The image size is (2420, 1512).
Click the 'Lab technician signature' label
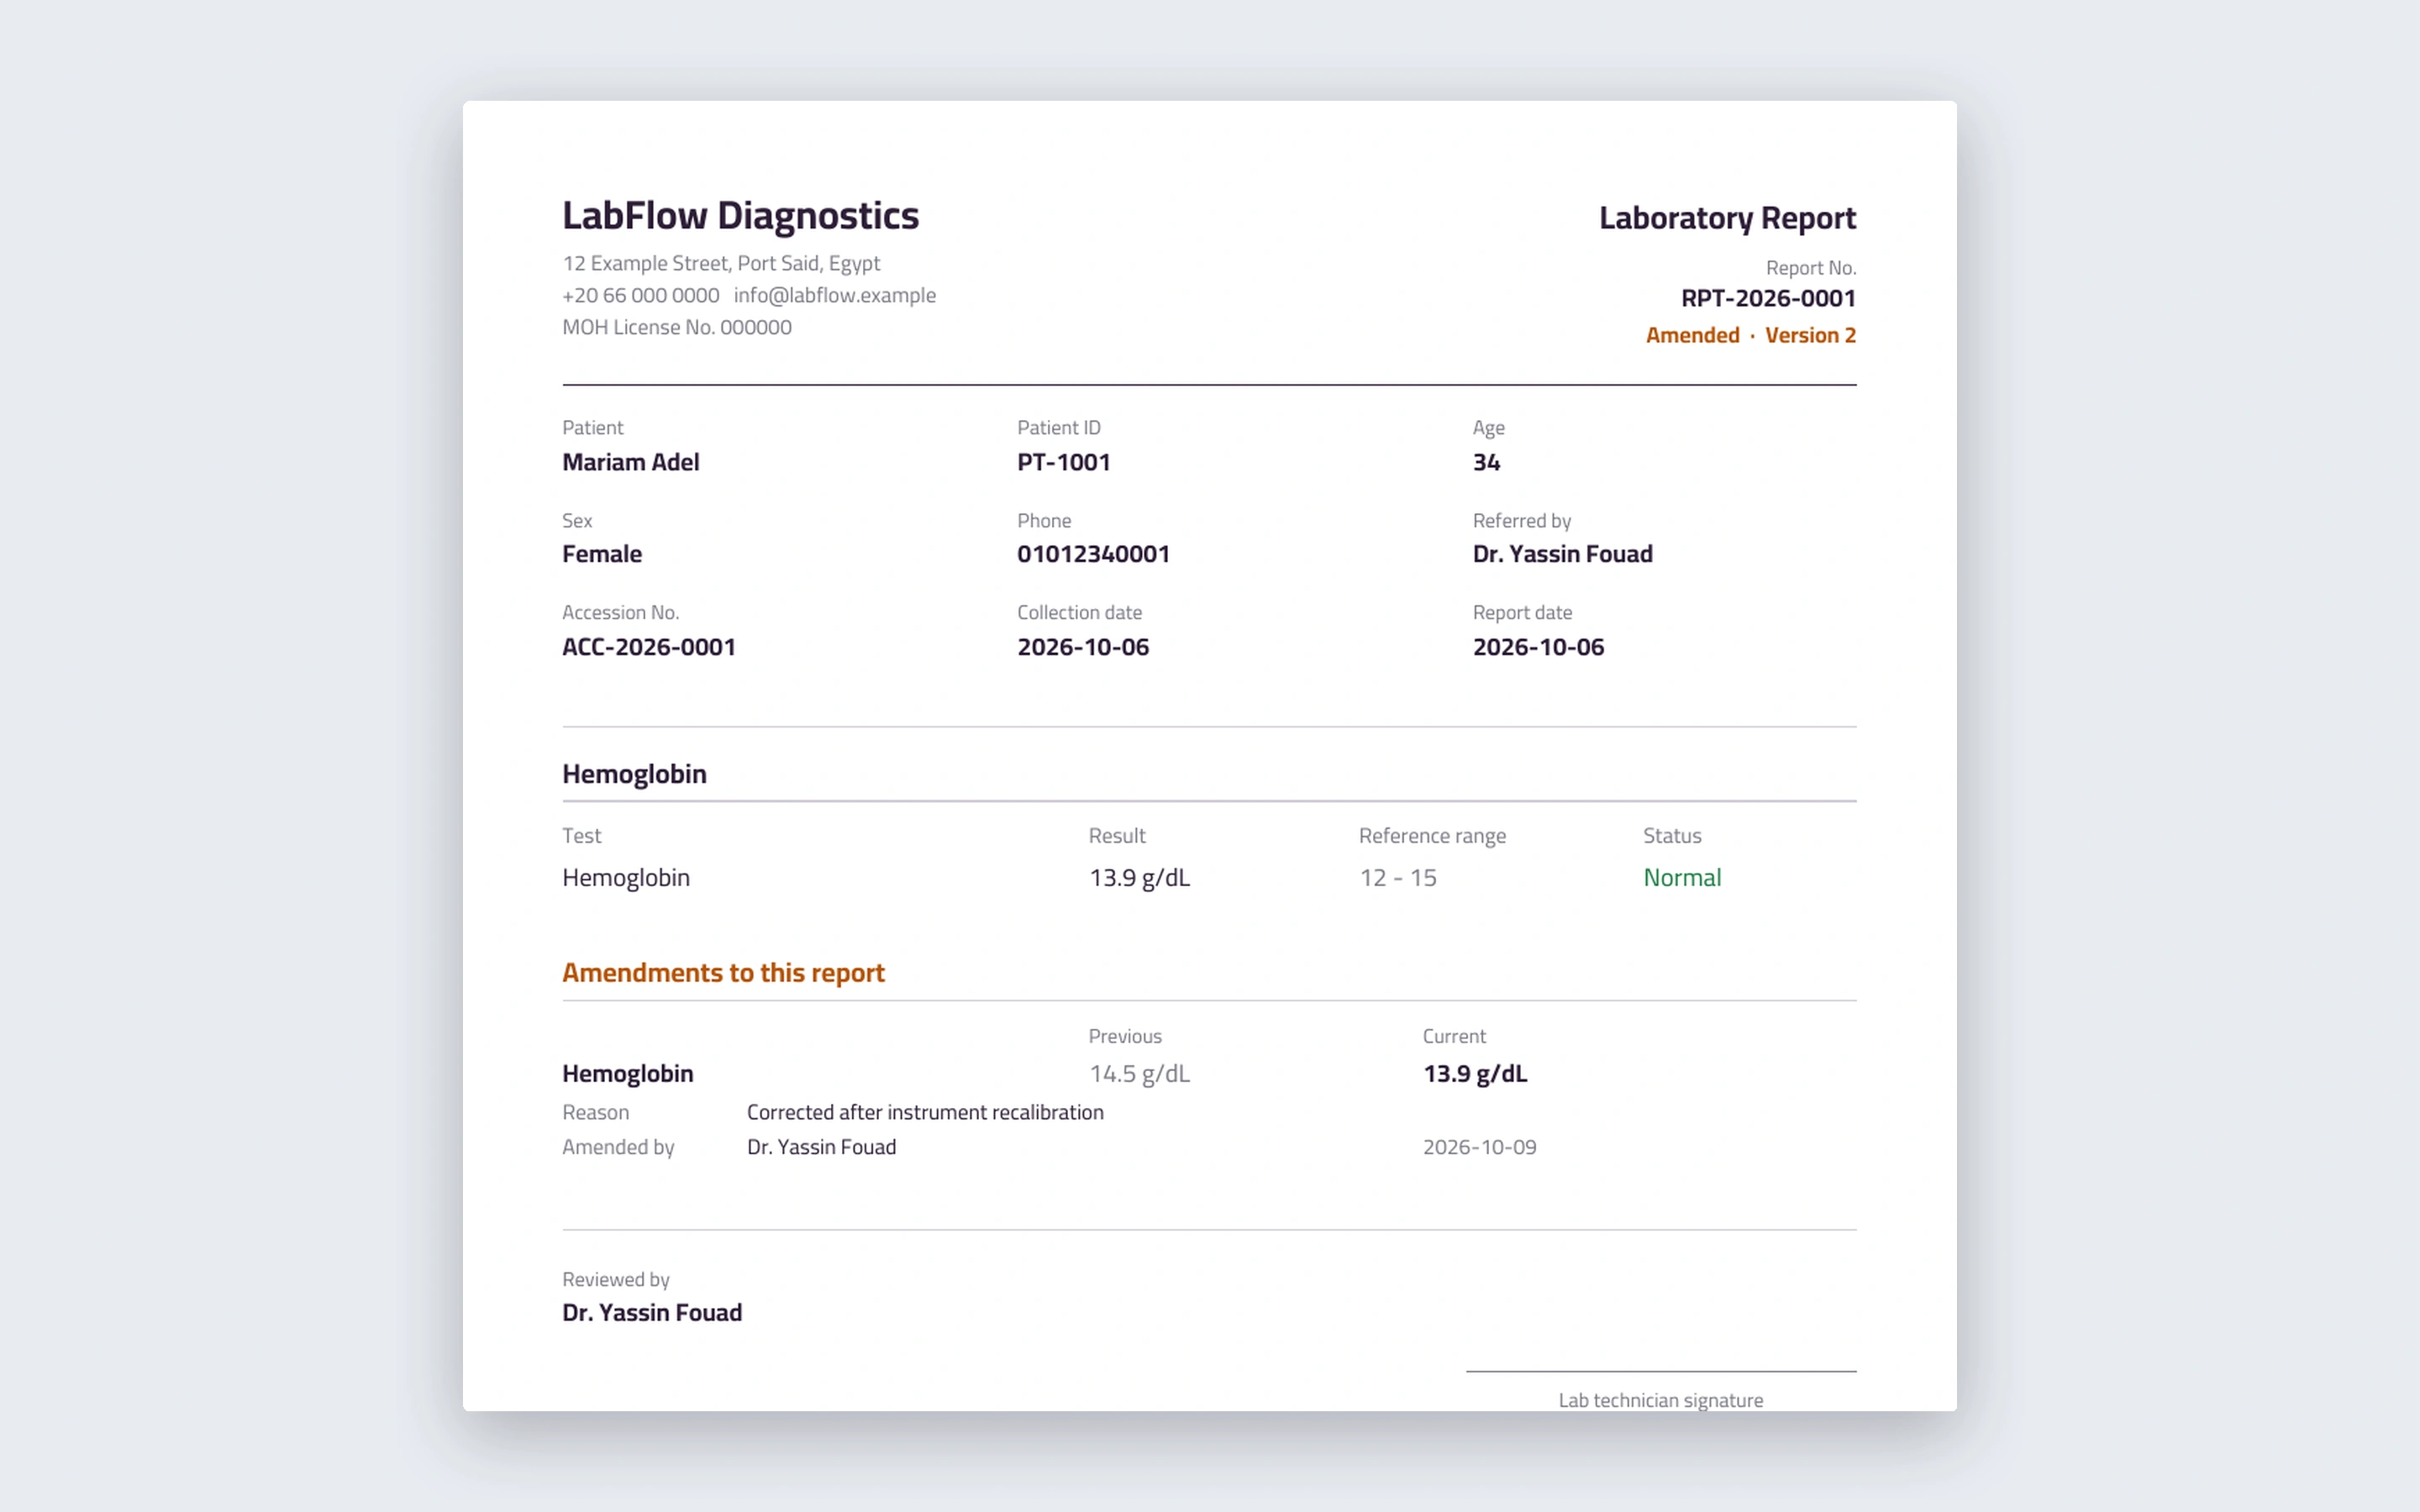pyautogui.click(x=1660, y=1400)
